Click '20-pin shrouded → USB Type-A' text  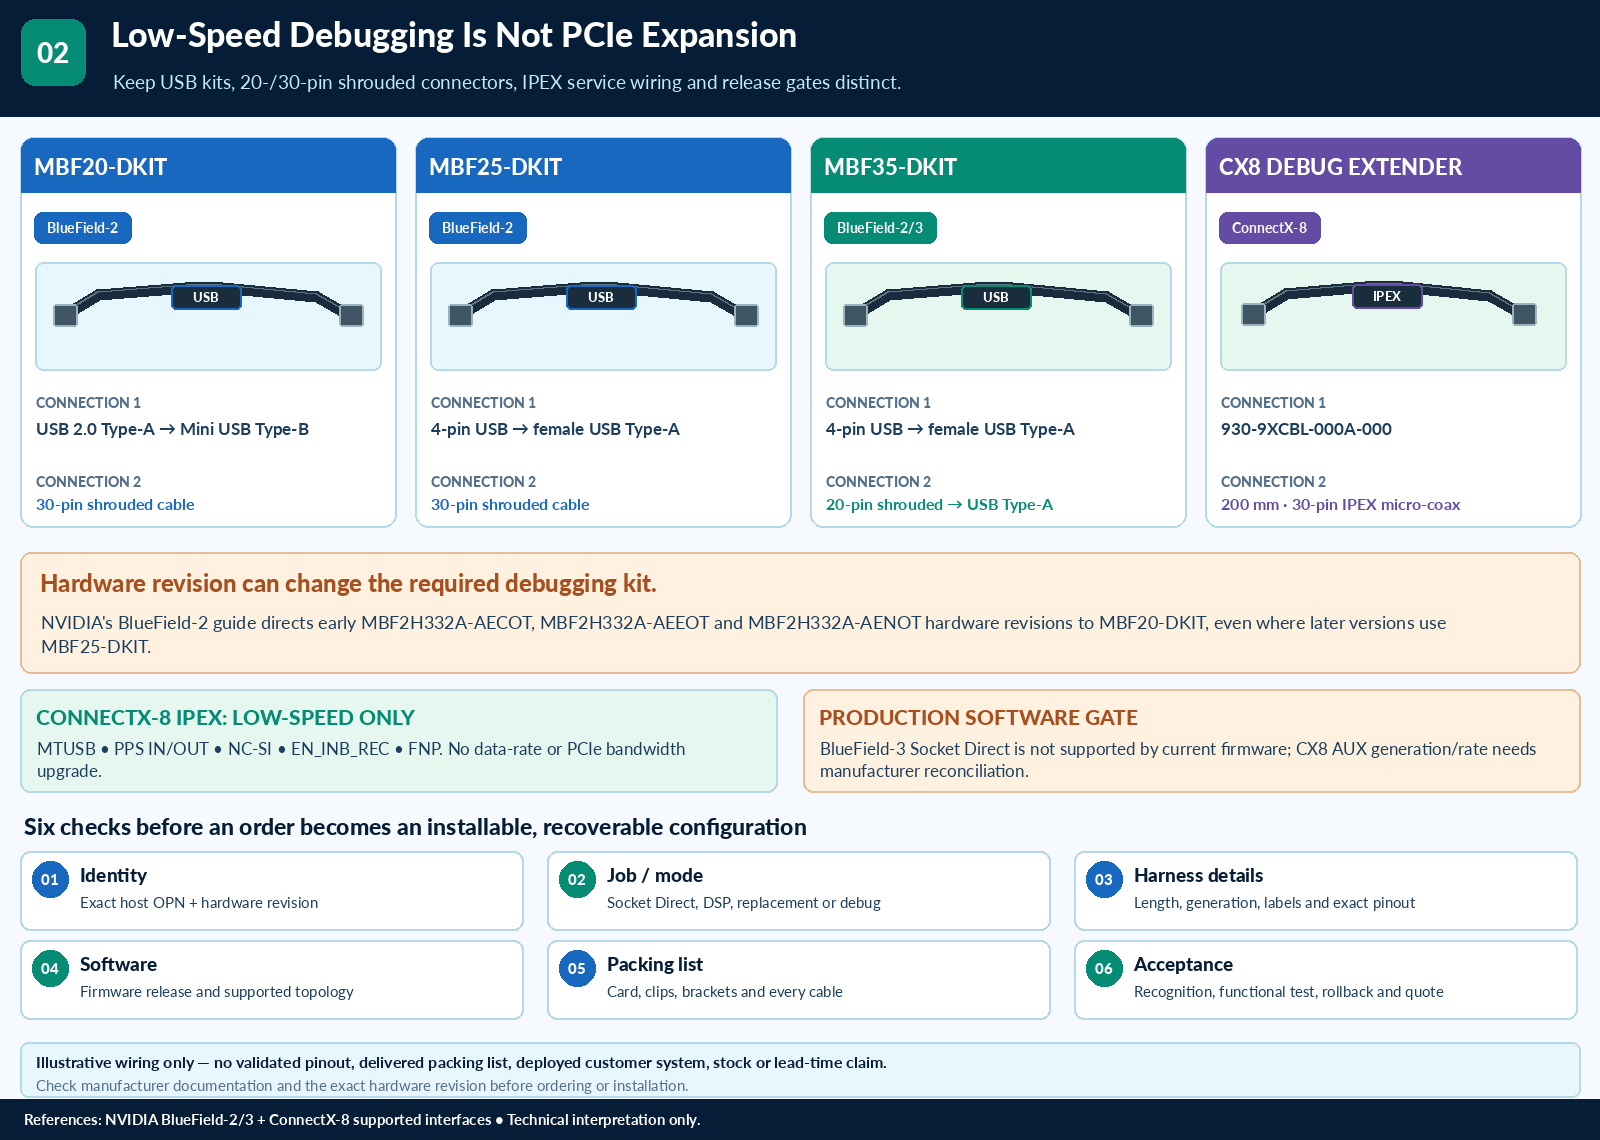click(939, 505)
